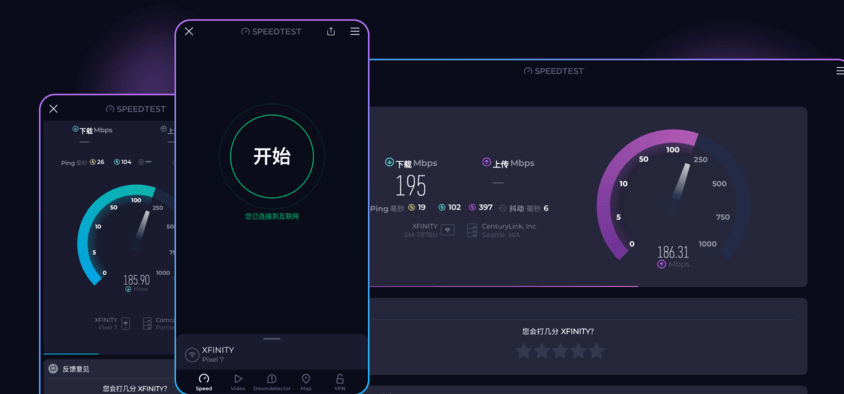Click the yellow idle ping icon showing 19
Viewport: 844px width, 394px height.
(411, 207)
